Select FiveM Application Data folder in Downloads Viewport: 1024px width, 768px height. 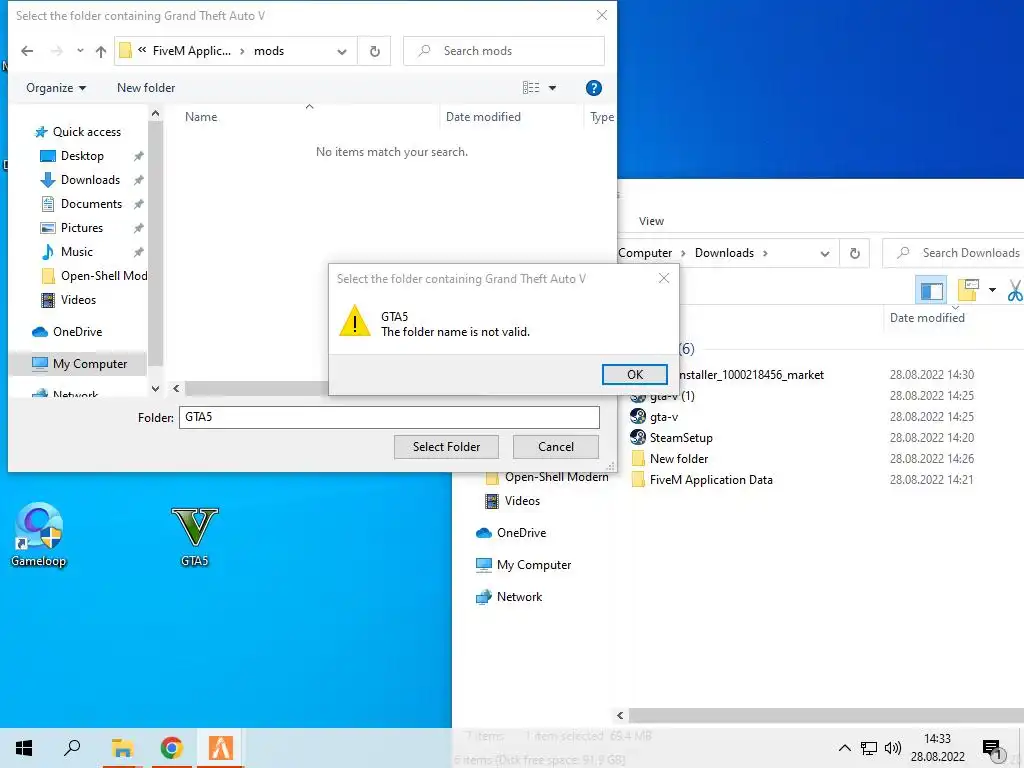coord(711,480)
